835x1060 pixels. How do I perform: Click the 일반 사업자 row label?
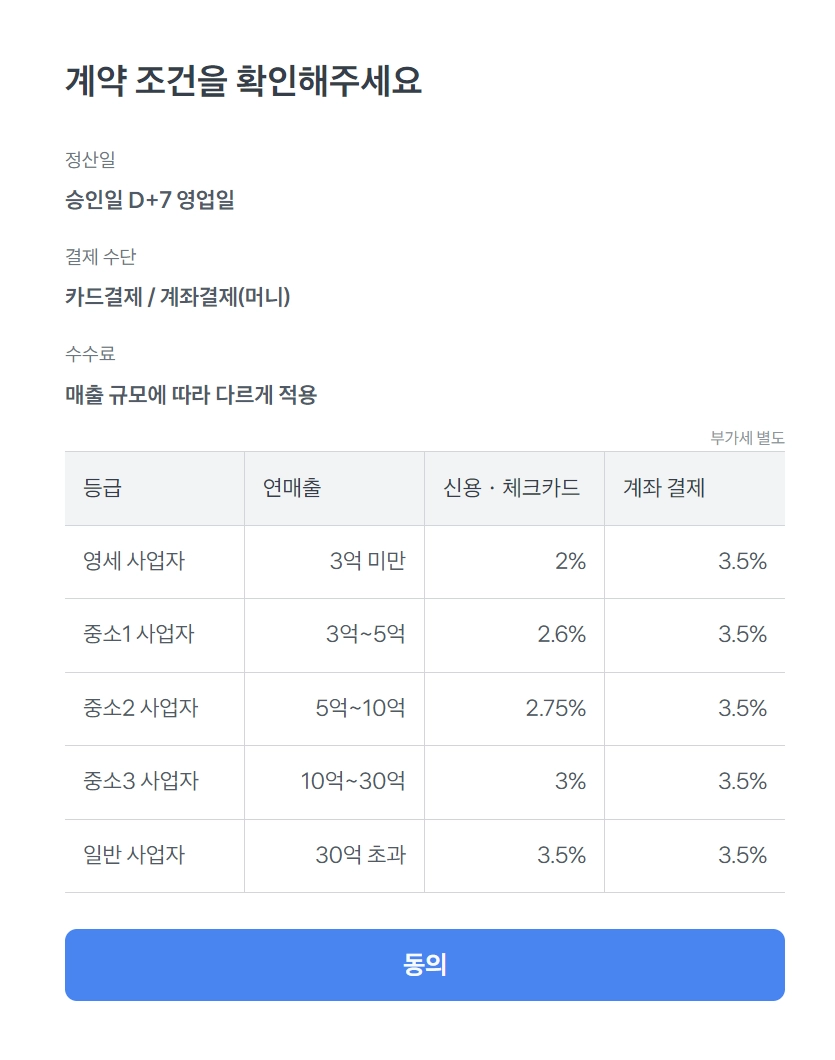point(134,855)
